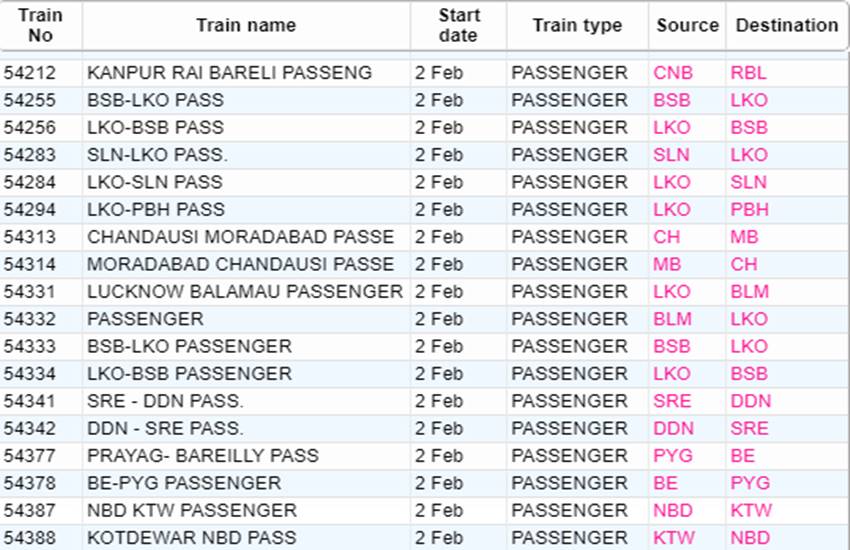Open the SRE source station link
Viewport: 850px width, 550px height.
(672, 401)
